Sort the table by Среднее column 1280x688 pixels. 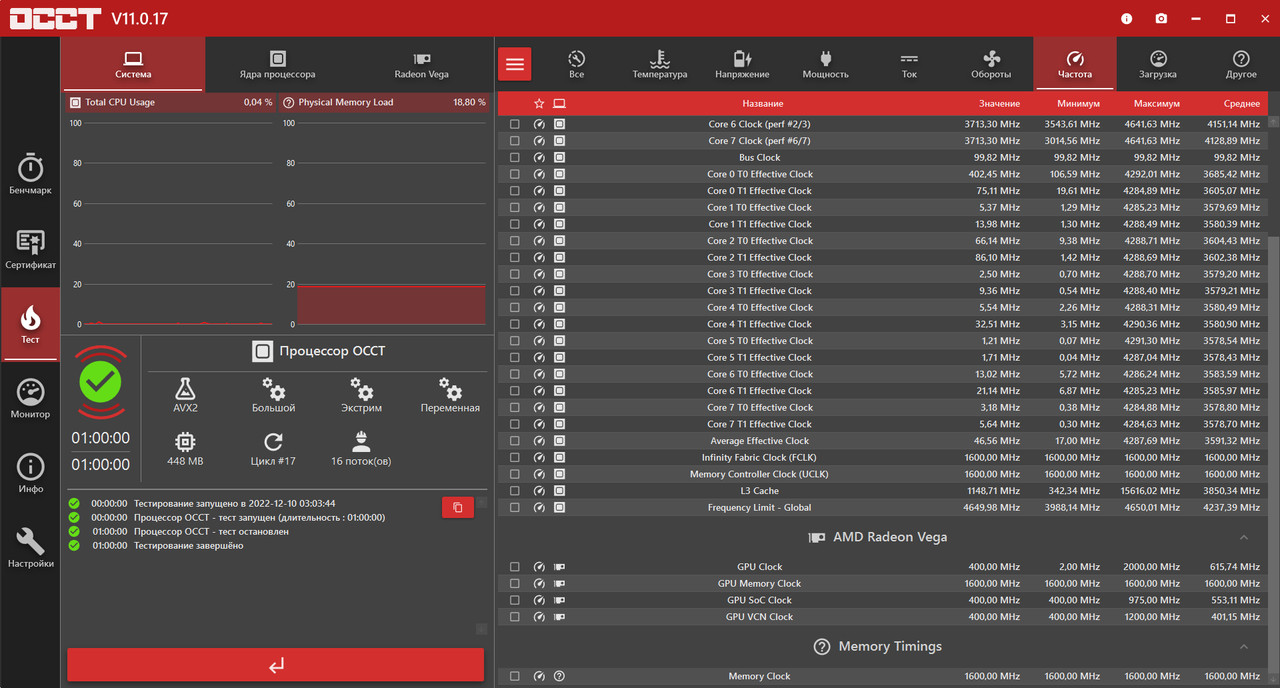pyautogui.click(x=1242, y=103)
